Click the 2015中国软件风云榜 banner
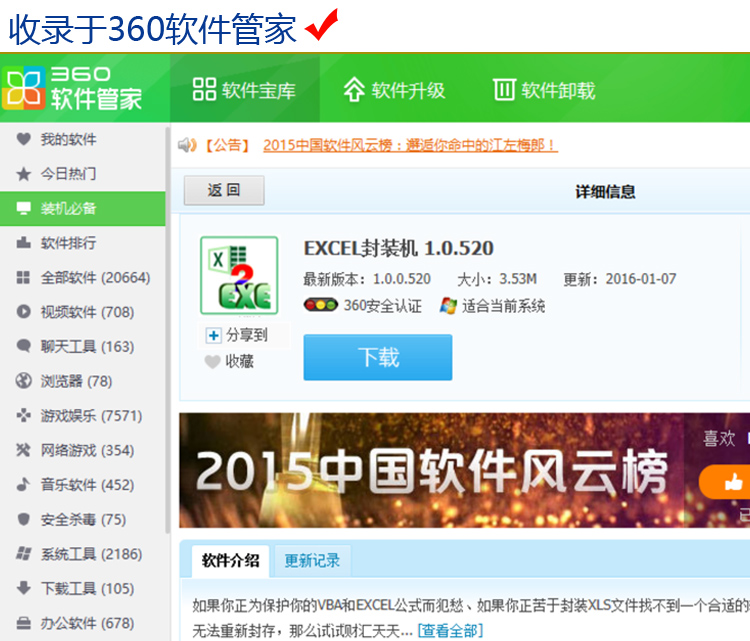 (430, 470)
